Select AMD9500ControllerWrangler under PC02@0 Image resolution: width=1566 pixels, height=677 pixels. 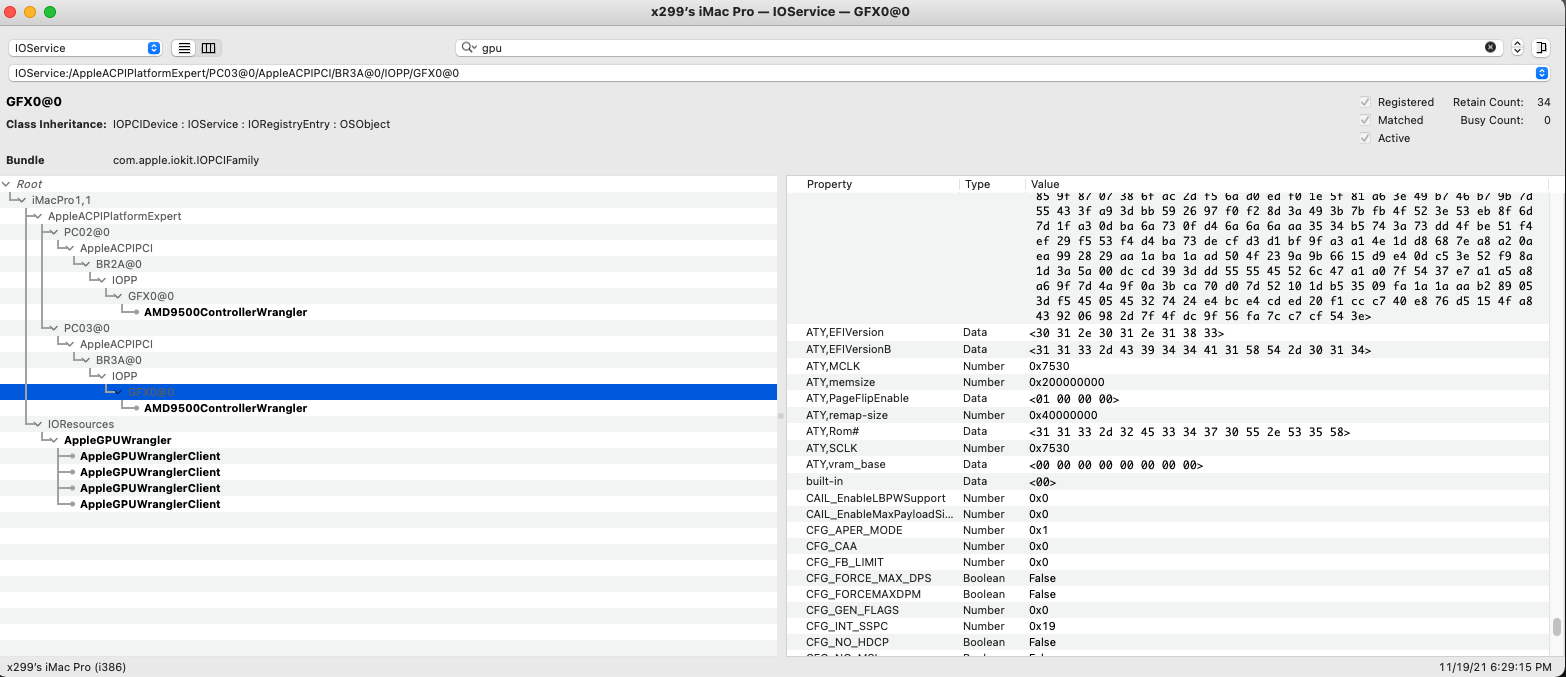point(225,312)
